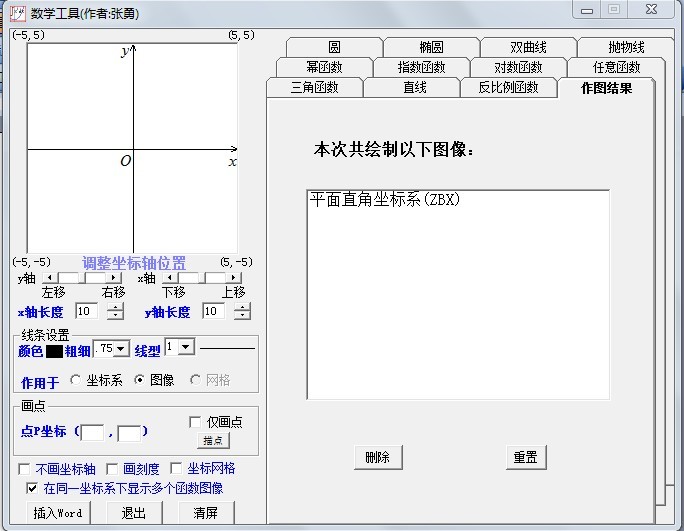Check the 不画坐标轴 option

[24, 469]
